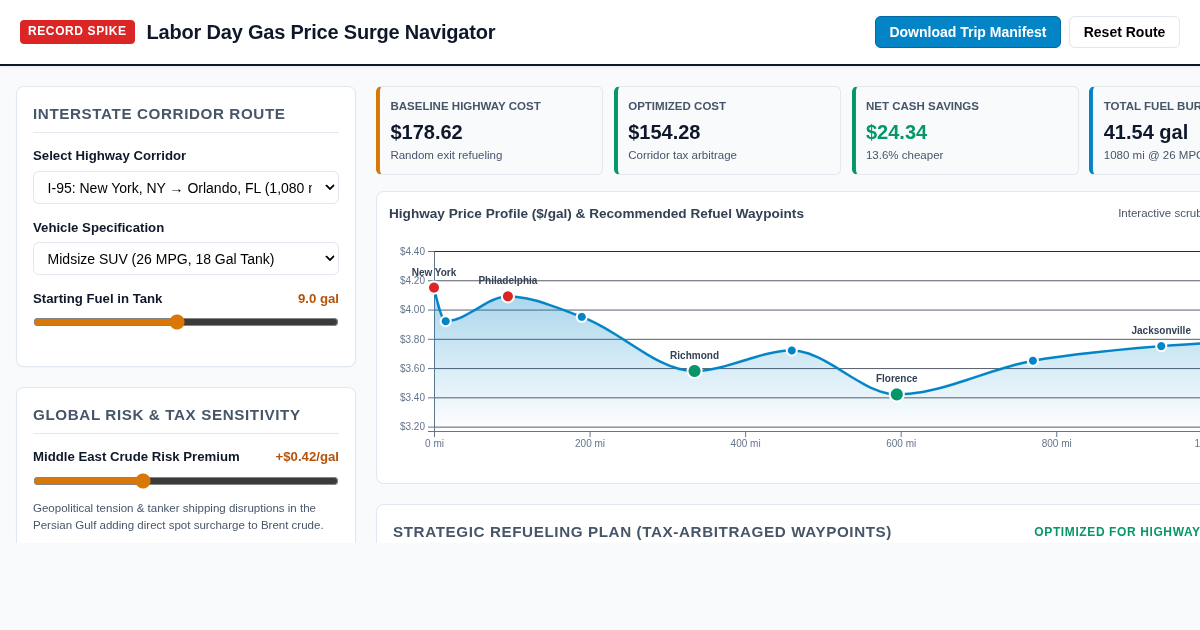Click the Jacksonville waypoint marker
1200x630 pixels.
(1161, 346)
